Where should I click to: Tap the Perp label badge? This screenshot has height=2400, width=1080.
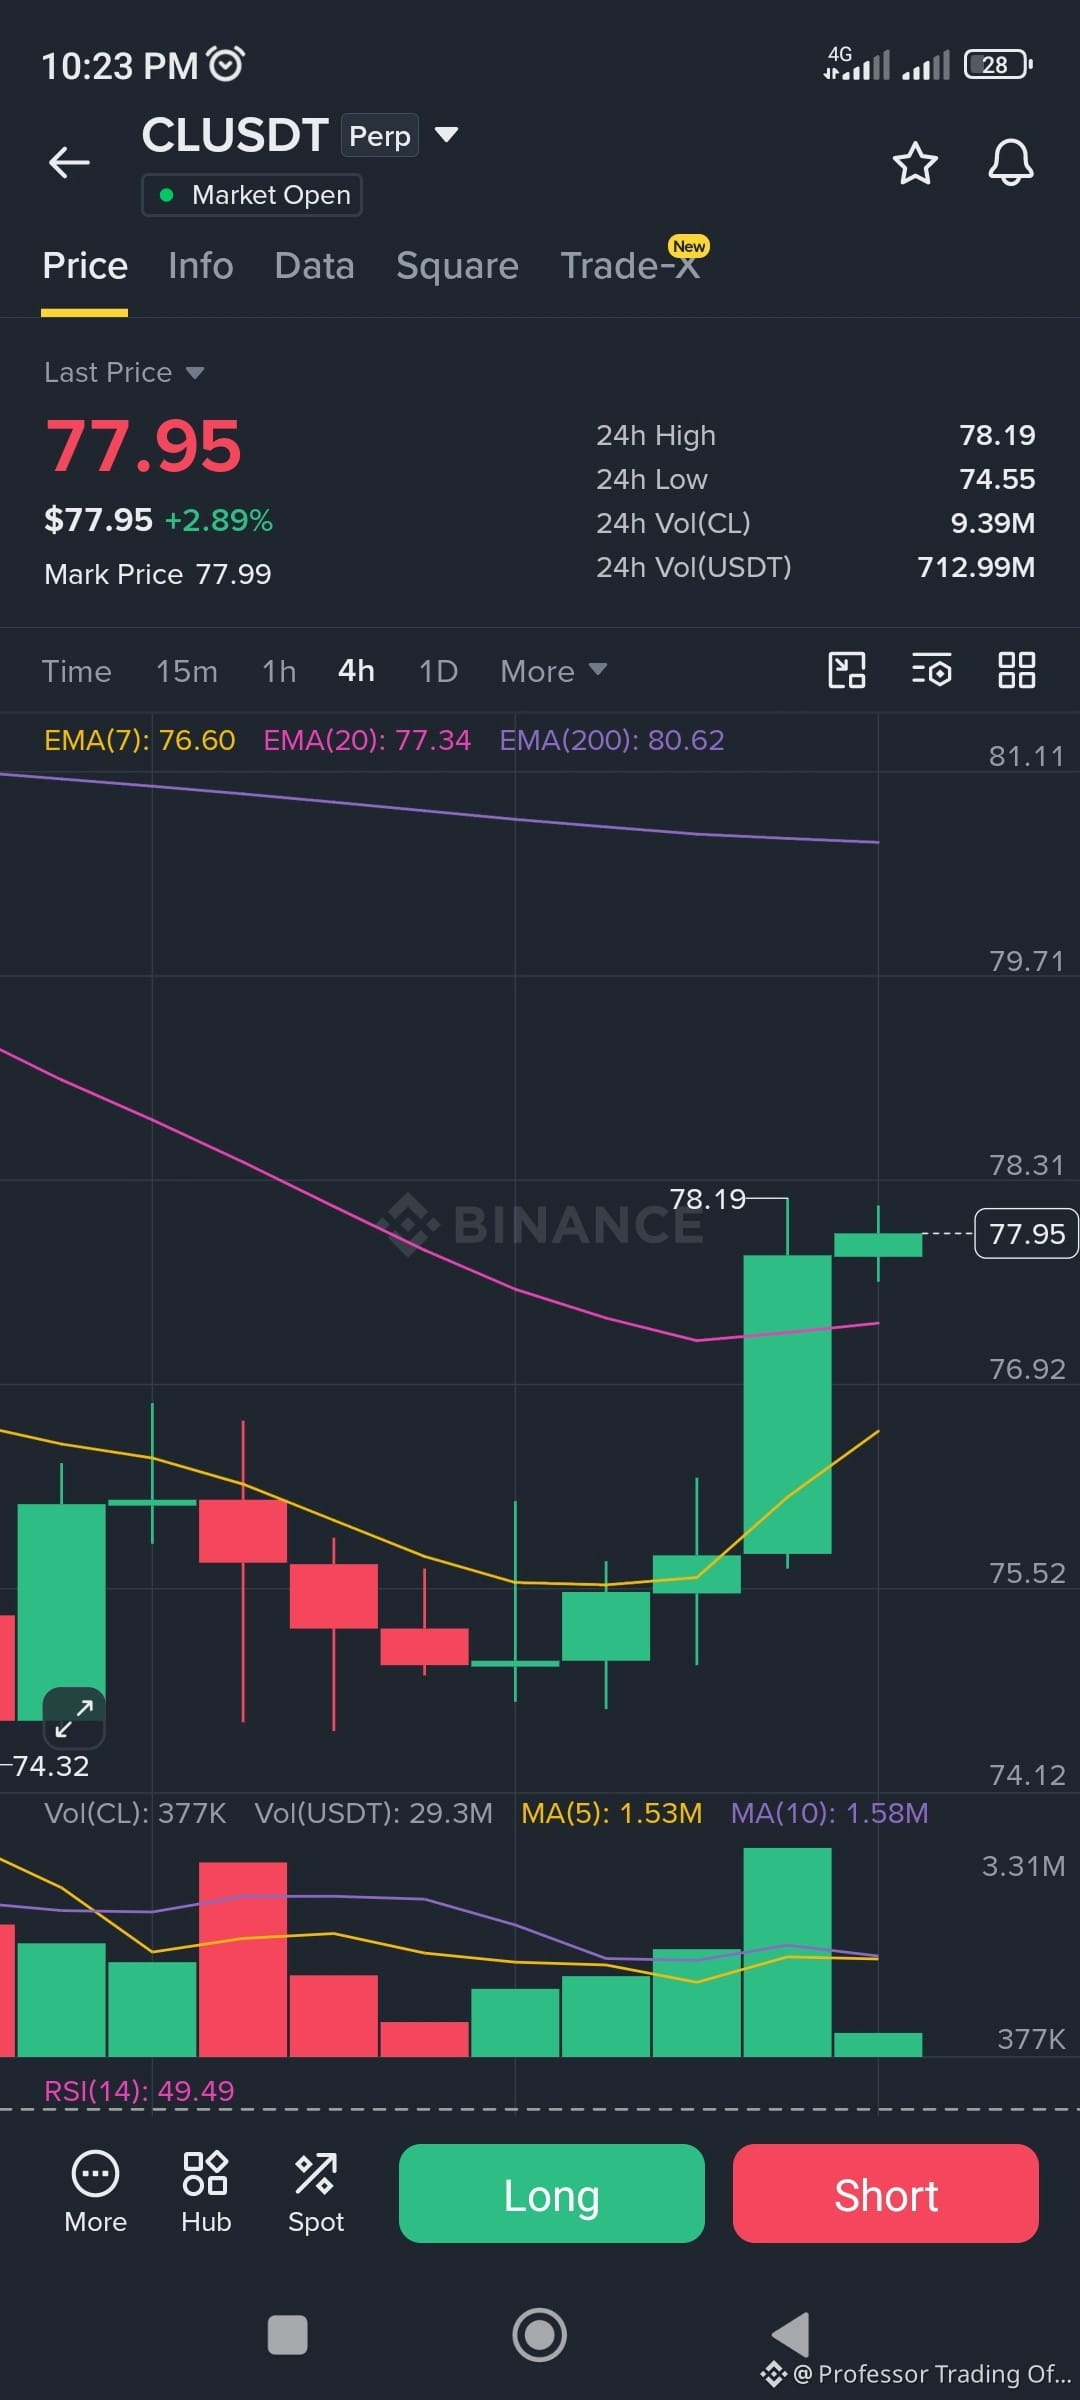380,135
